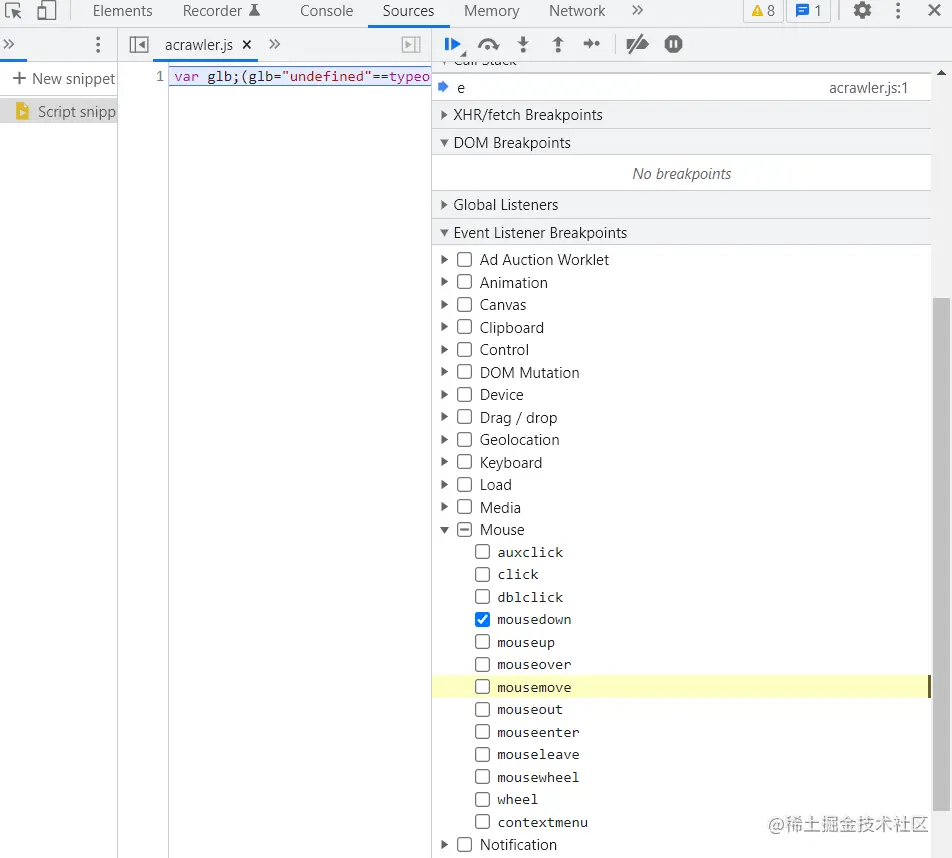The height and width of the screenshot is (858, 952).
Task: Collapse the Mouse event listeners group
Action: 445,530
